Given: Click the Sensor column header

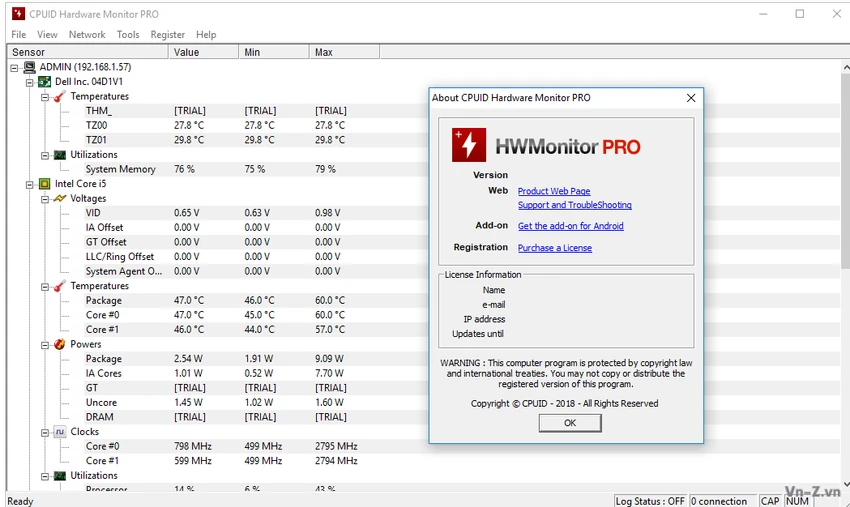Looking at the screenshot, I should click(x=87, y=52).
